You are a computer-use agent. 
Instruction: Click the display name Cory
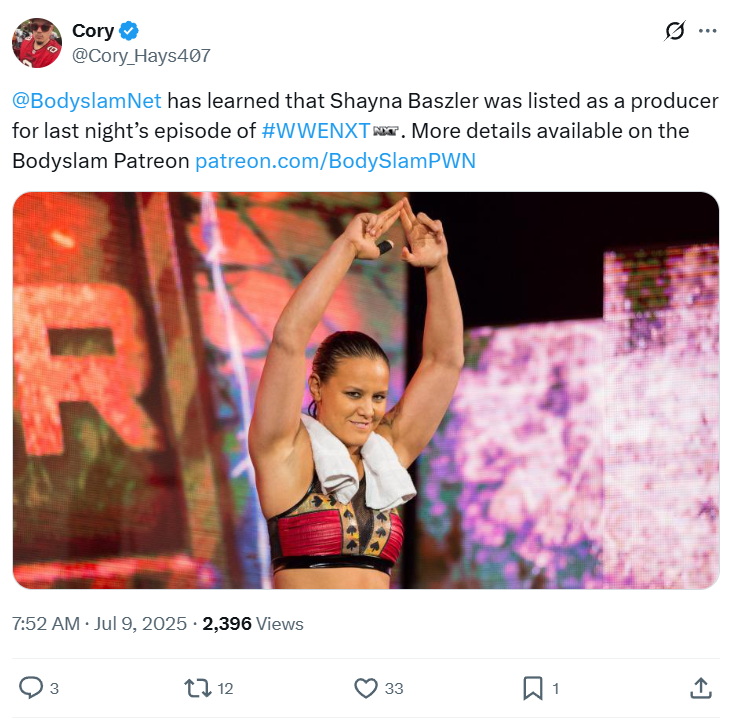point(93,32)
